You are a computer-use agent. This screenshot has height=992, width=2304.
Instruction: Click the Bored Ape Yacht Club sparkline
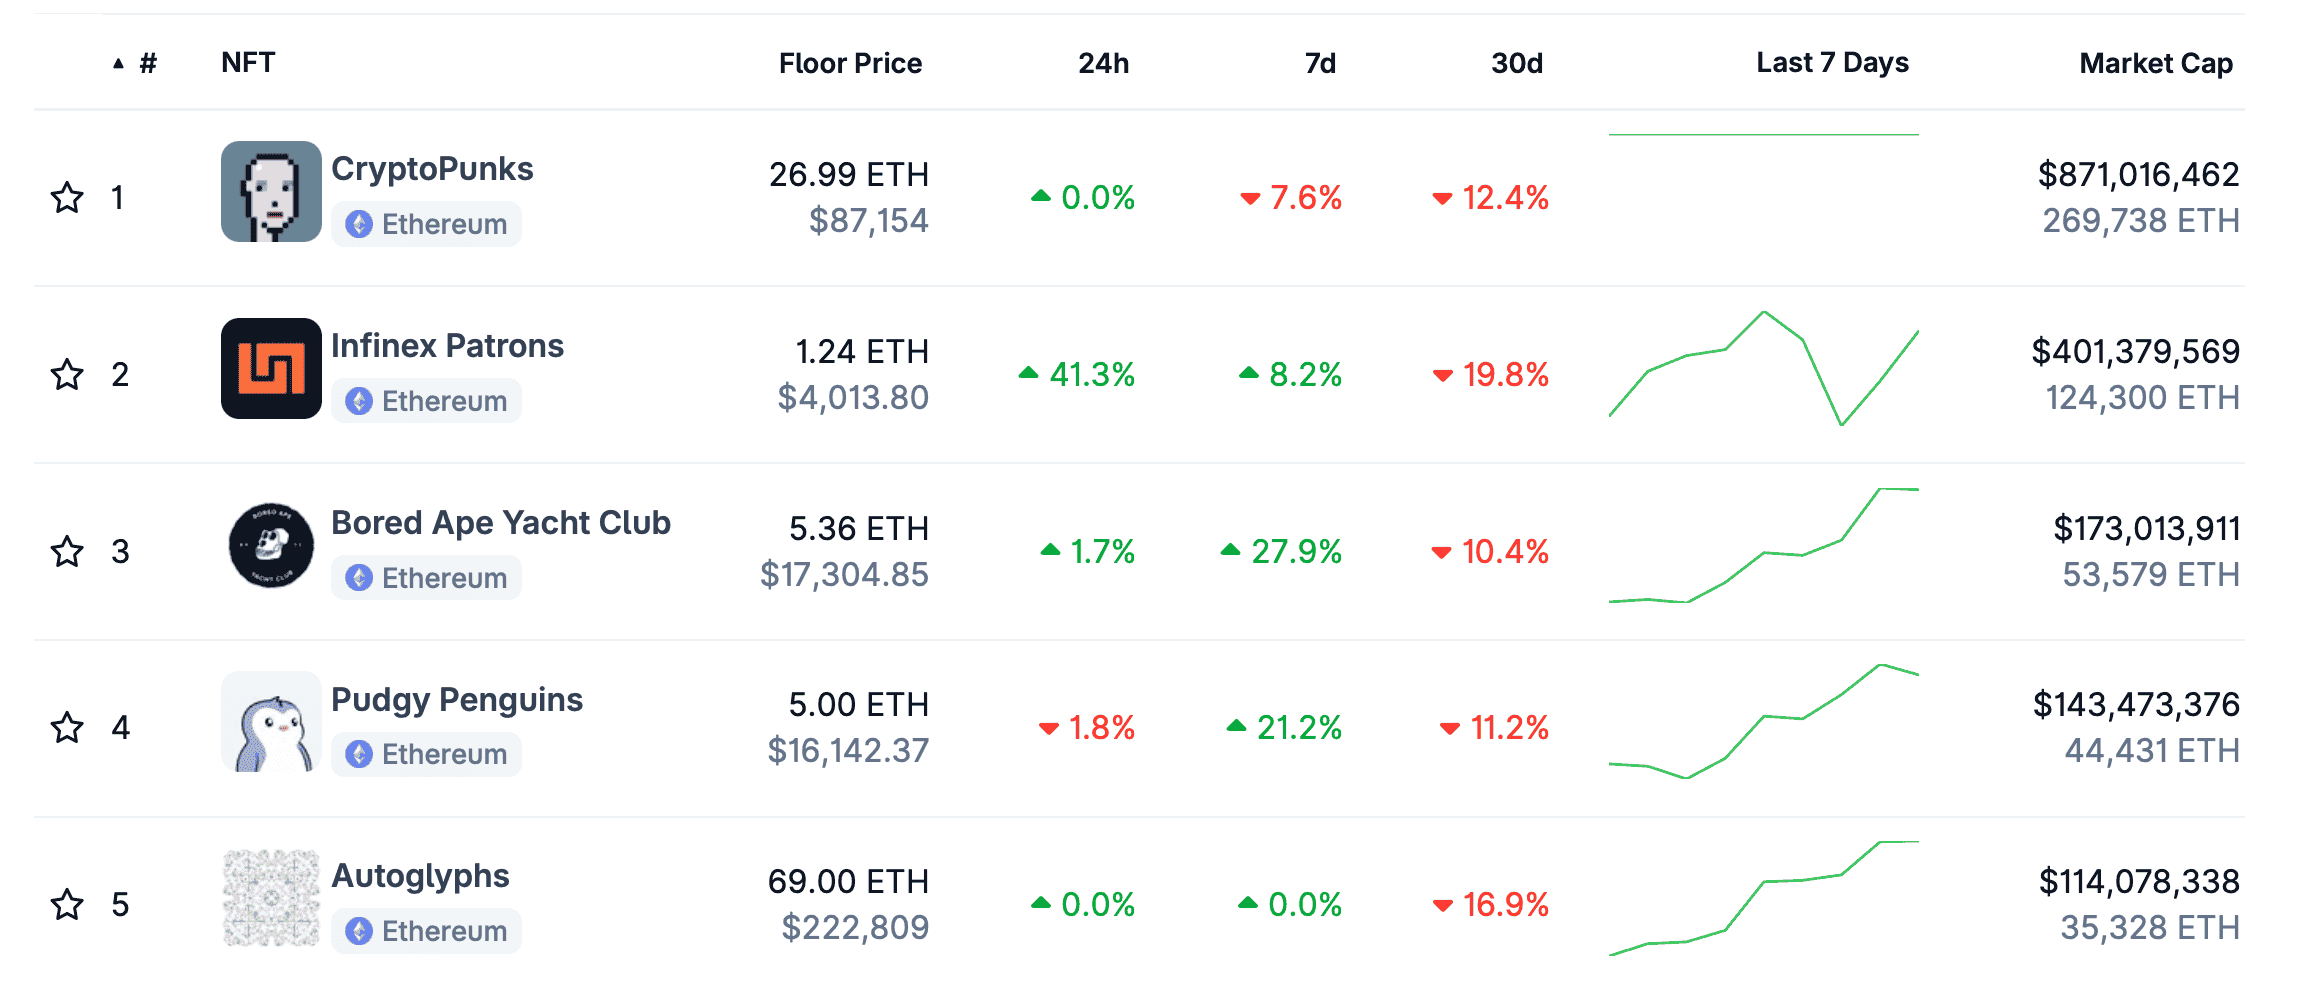tap(1763, 546)
